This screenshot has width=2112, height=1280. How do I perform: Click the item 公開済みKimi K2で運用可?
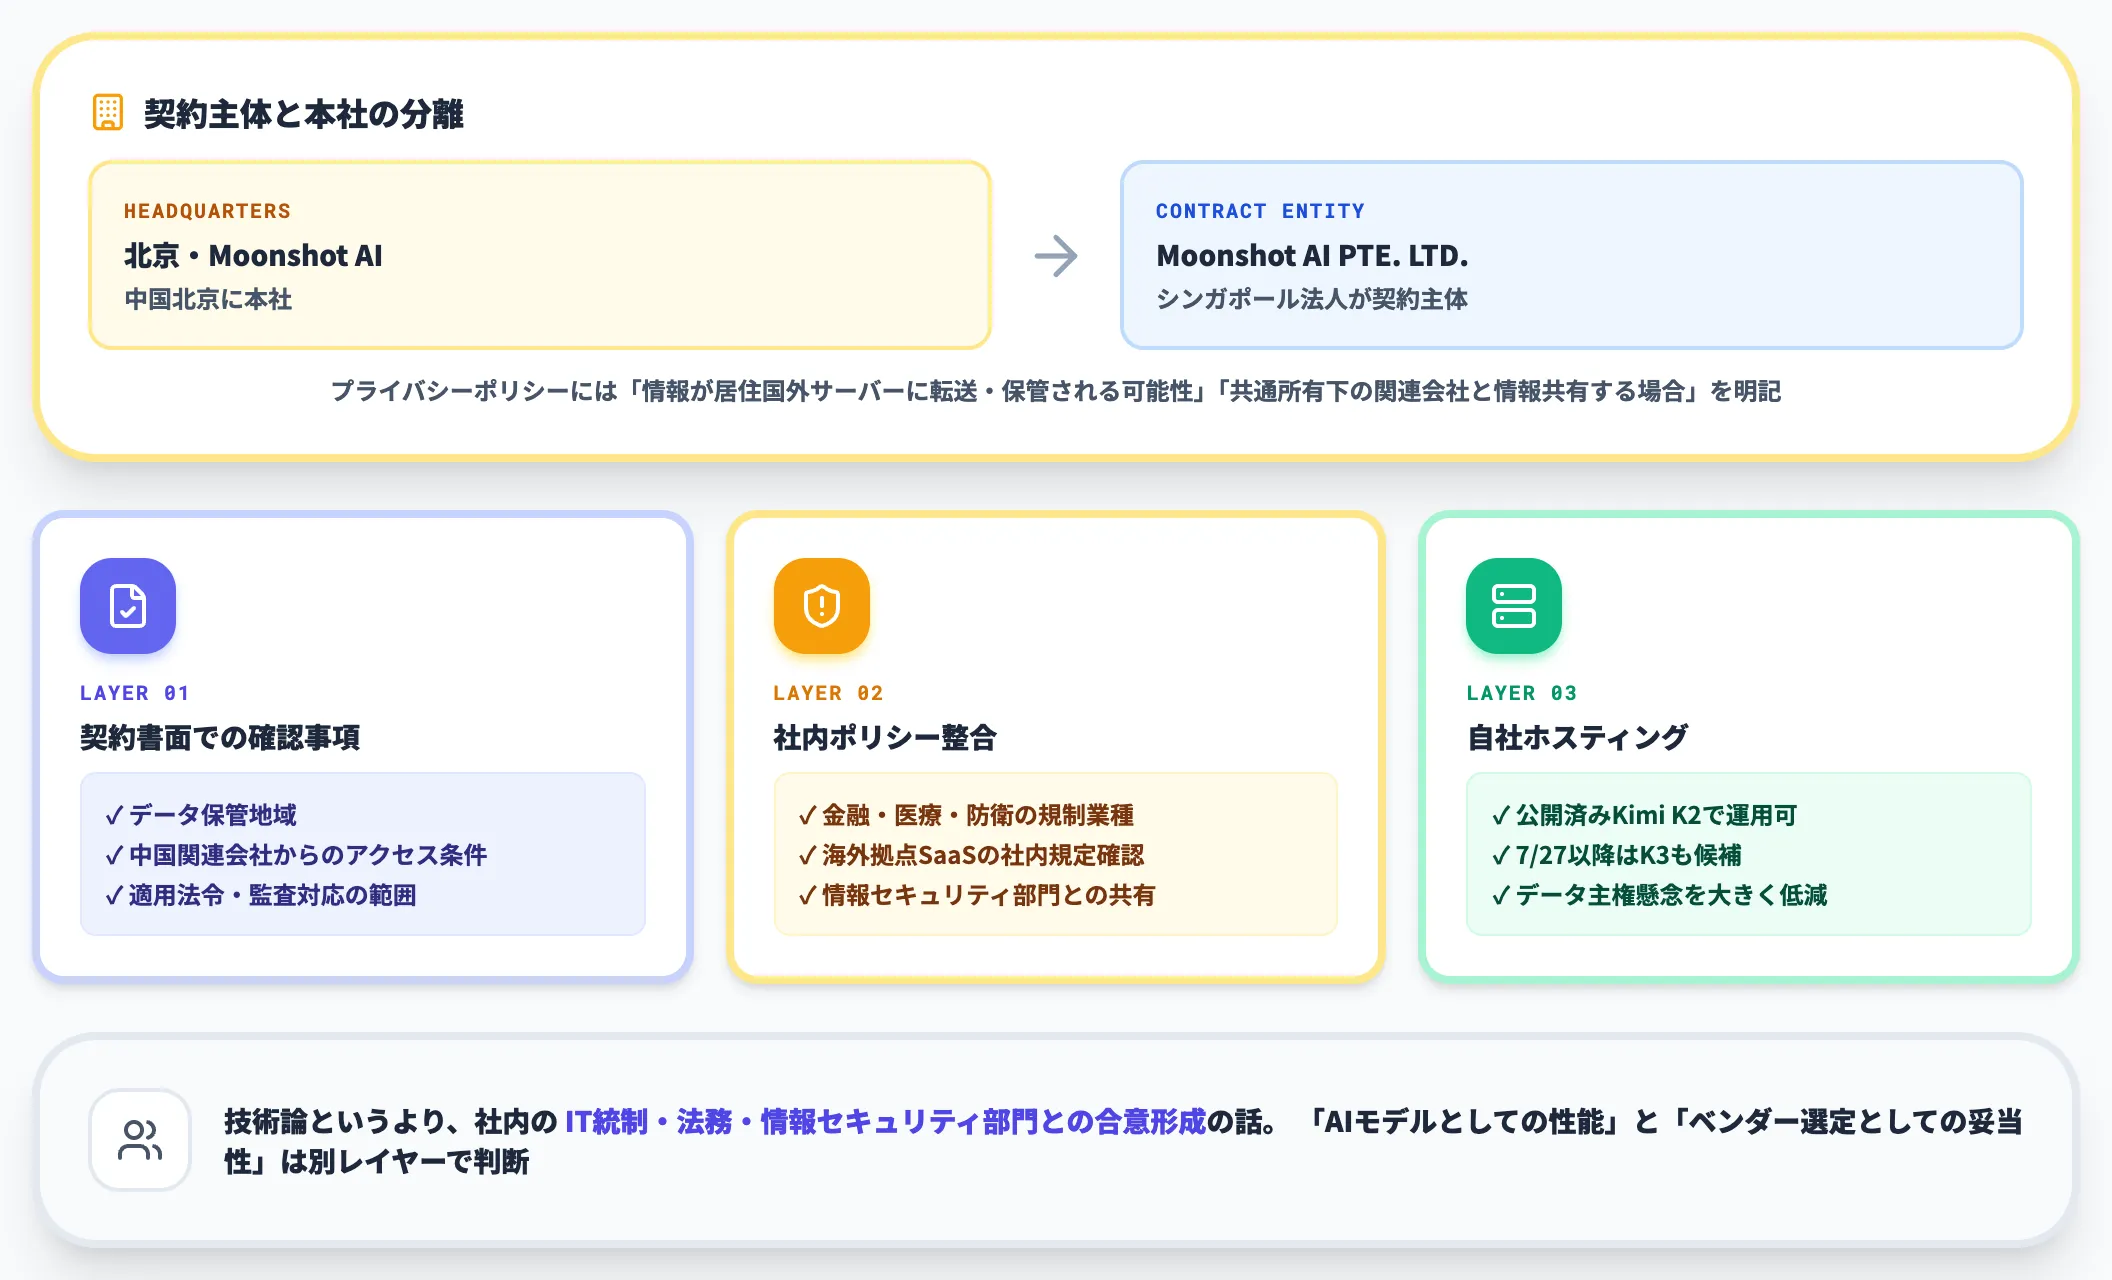(x=1644, y=815)
